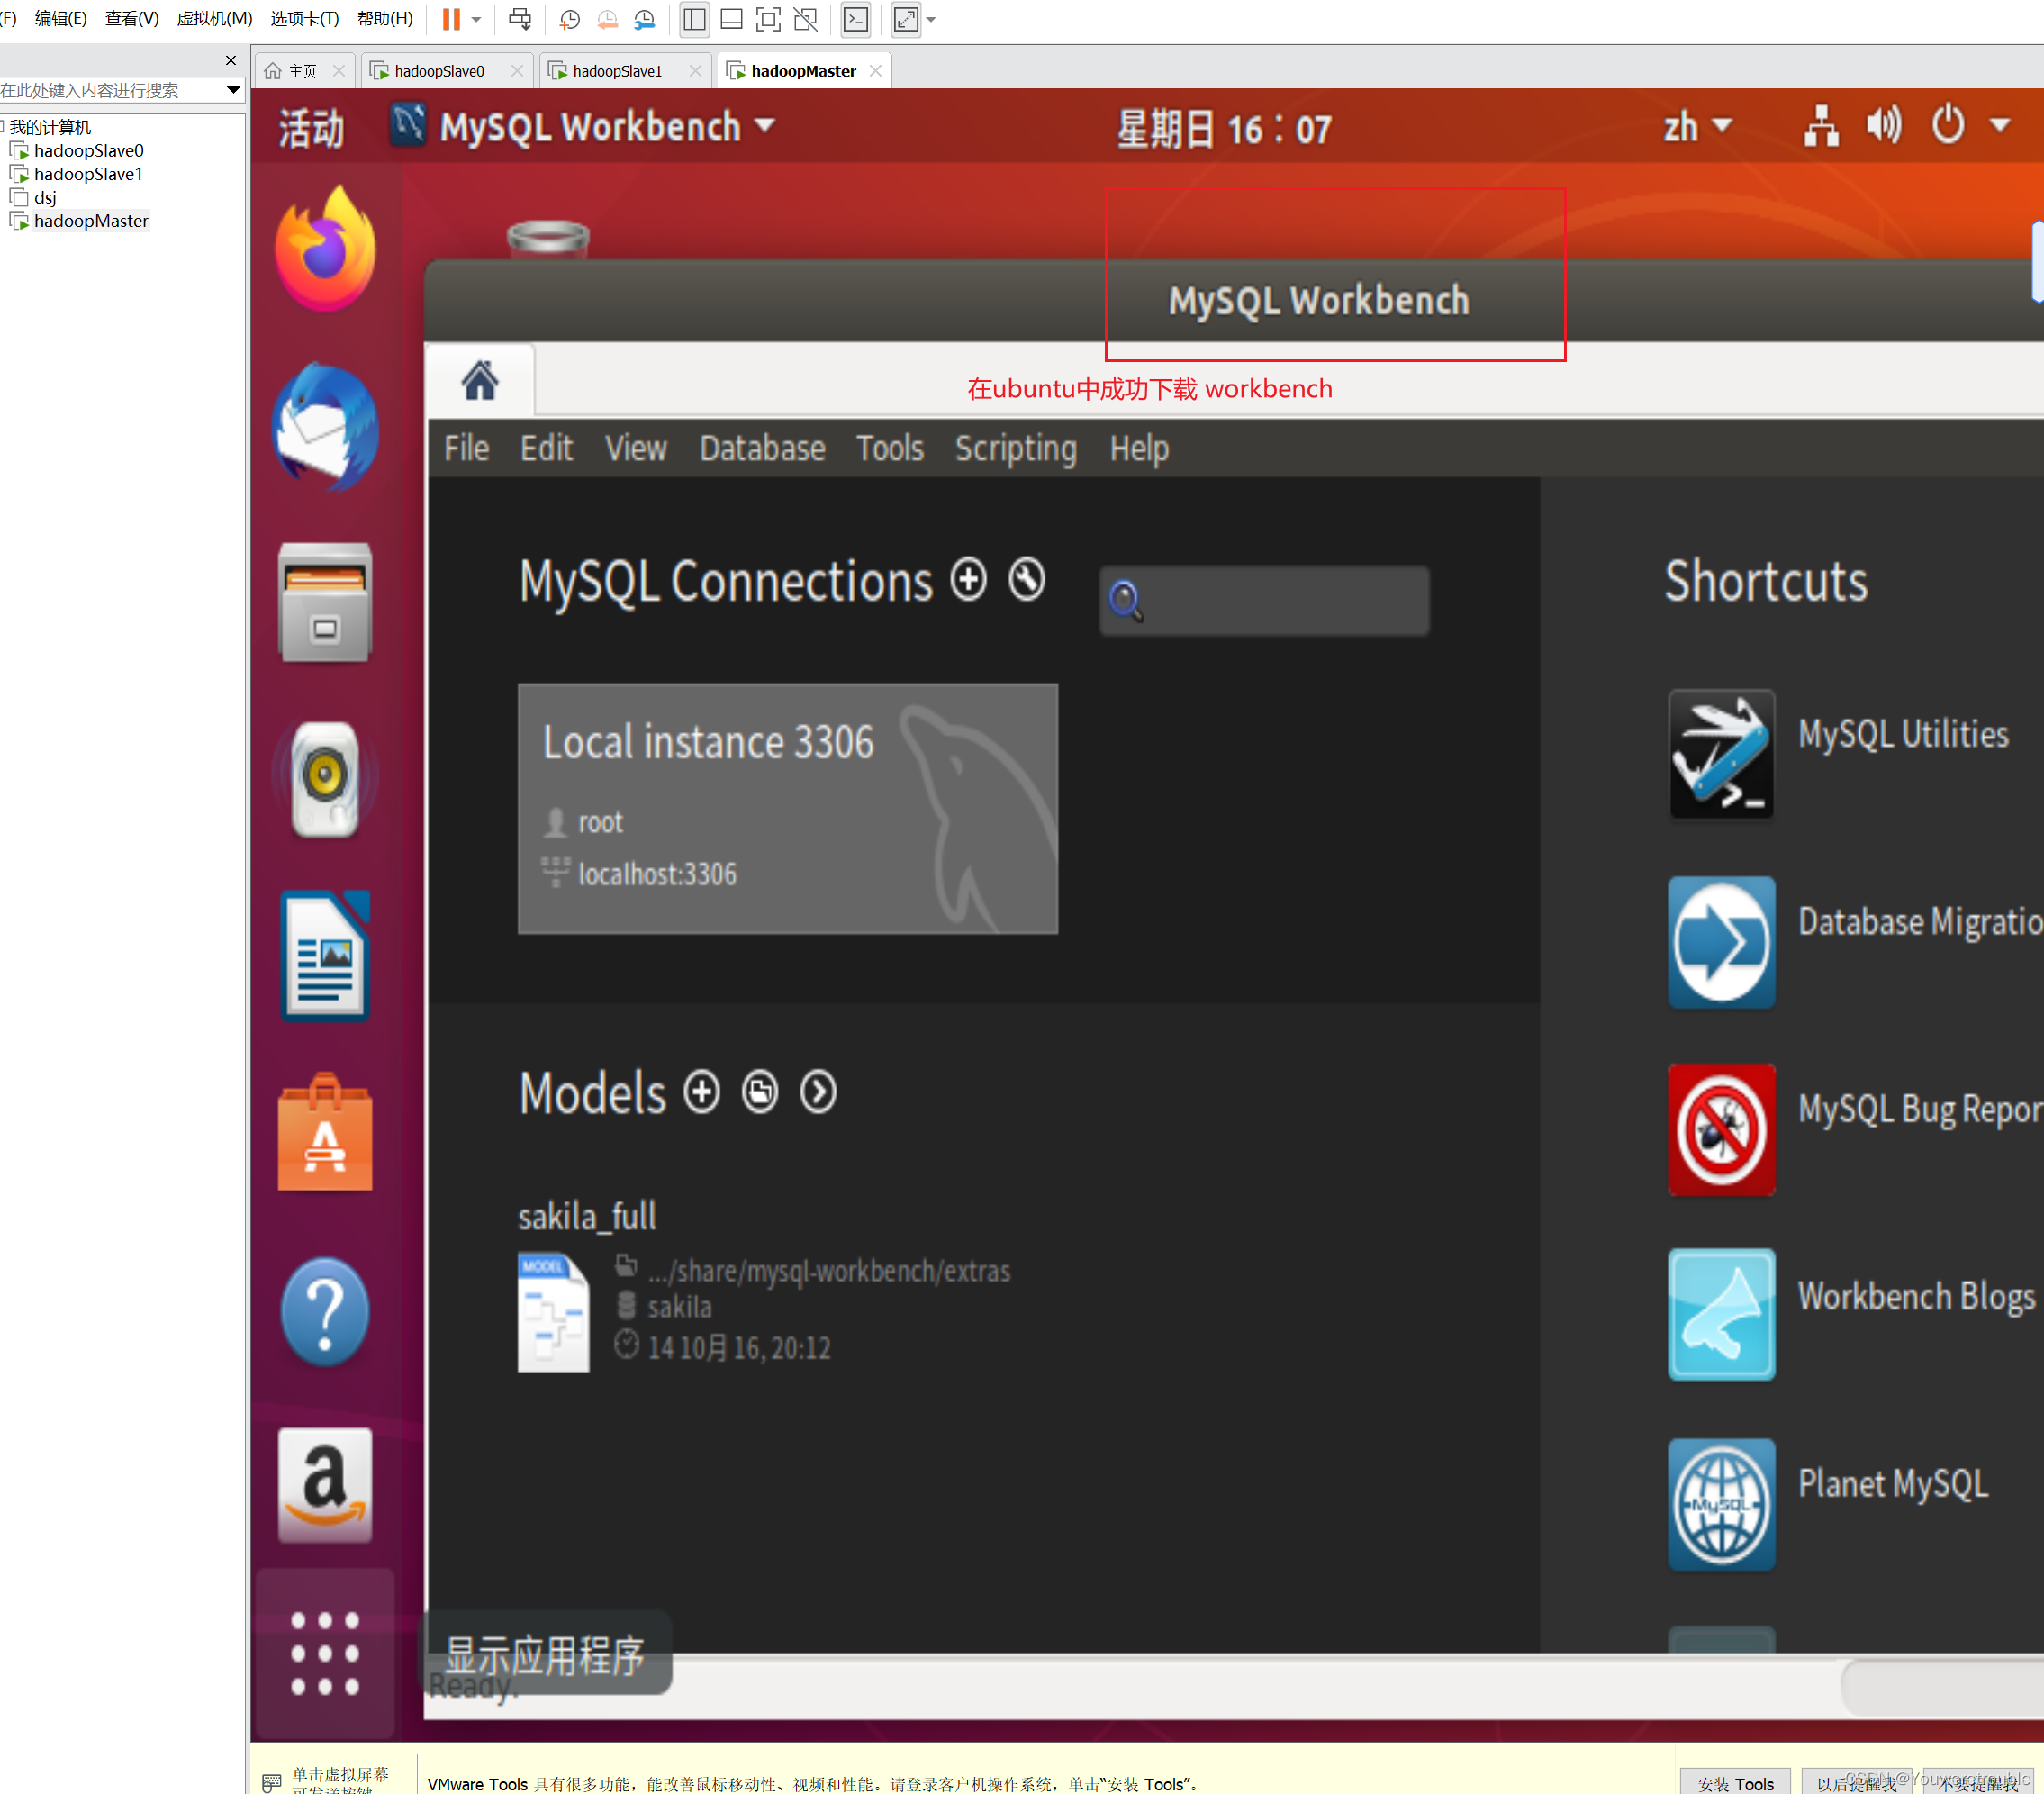Select the Workbench home tab icon

point(479,381)
